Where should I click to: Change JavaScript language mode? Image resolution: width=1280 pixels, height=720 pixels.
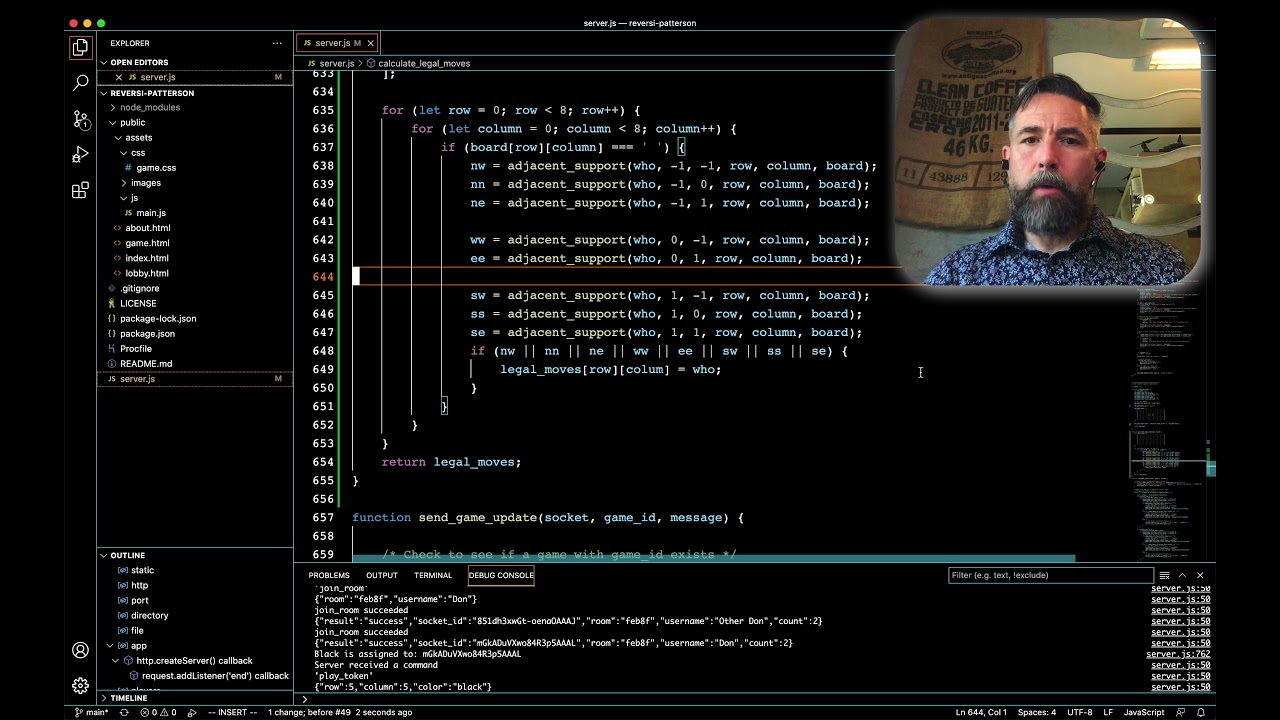tap(1144, 712)
